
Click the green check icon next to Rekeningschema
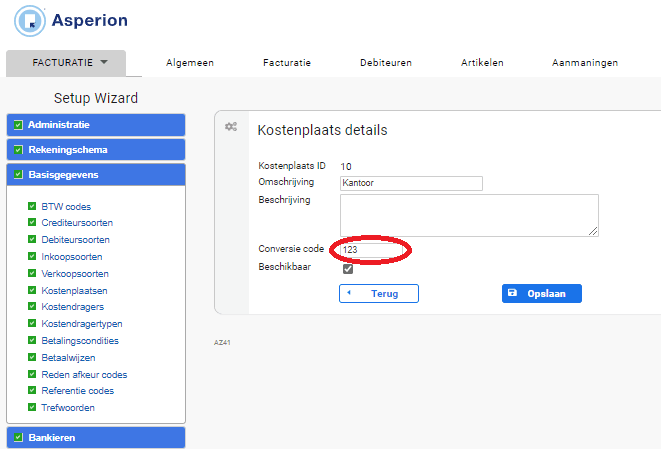click(18, 150)
